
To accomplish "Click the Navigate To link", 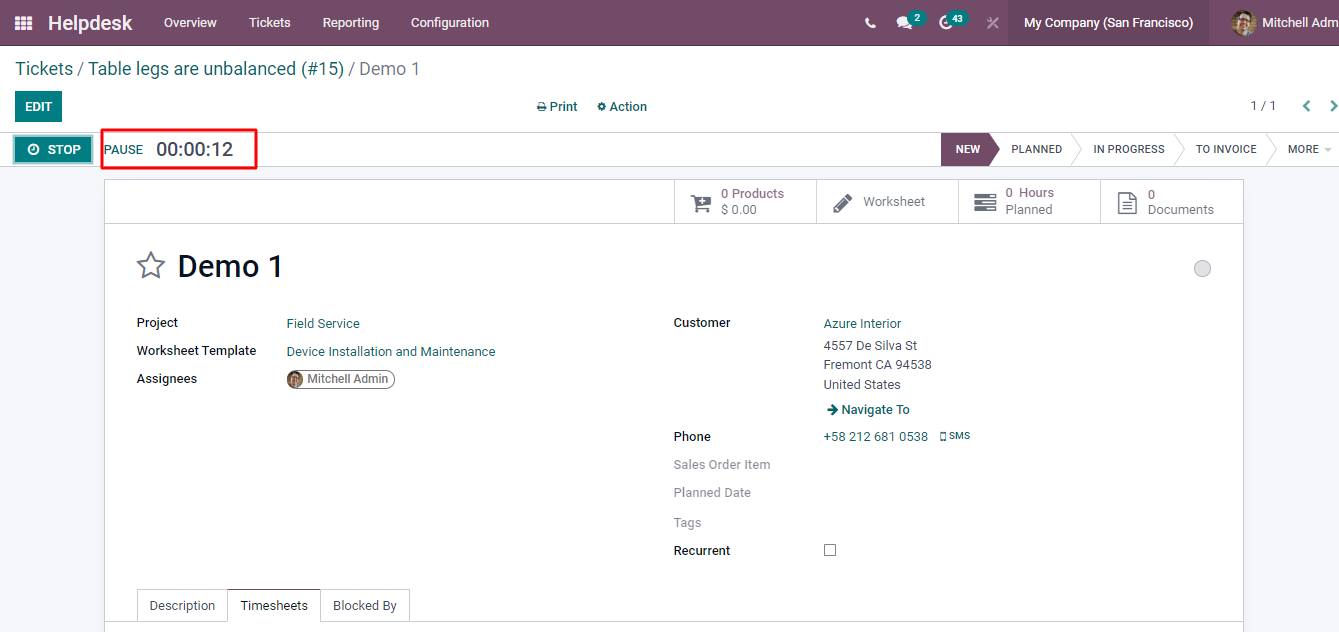I will 868,410.
